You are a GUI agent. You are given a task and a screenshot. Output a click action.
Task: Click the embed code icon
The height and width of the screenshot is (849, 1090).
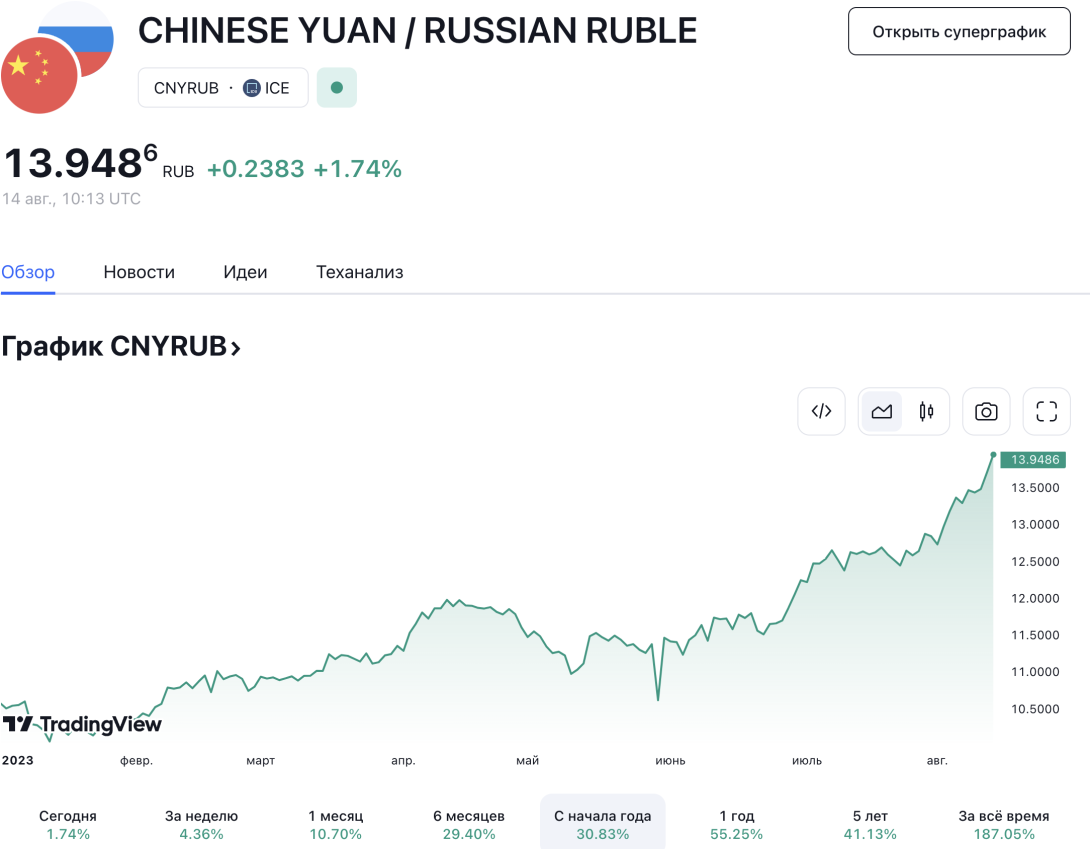821,411
